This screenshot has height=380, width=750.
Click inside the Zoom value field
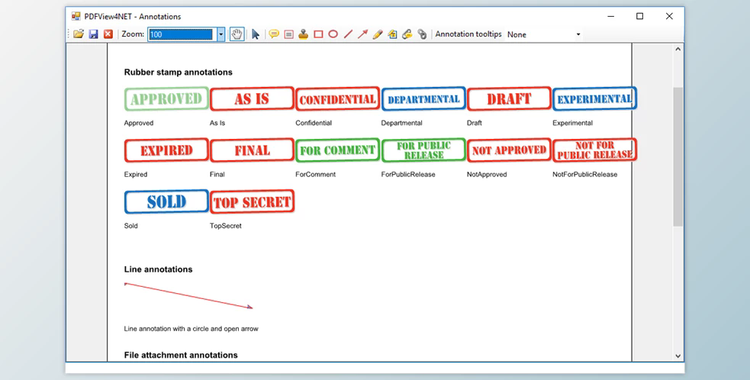[181, 34]
